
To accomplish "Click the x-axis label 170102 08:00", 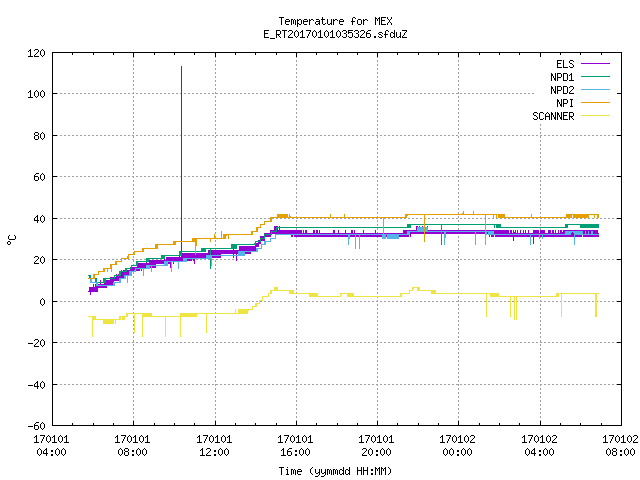I will 620,446.
